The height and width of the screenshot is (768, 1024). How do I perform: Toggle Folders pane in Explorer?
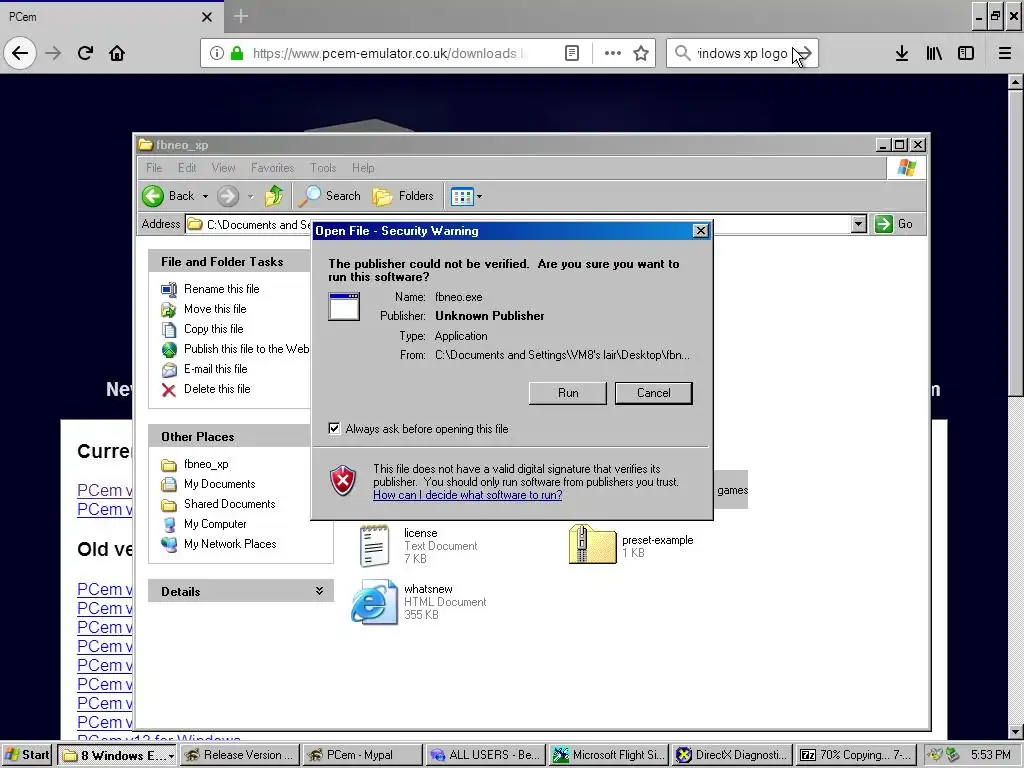pos(403,196)
